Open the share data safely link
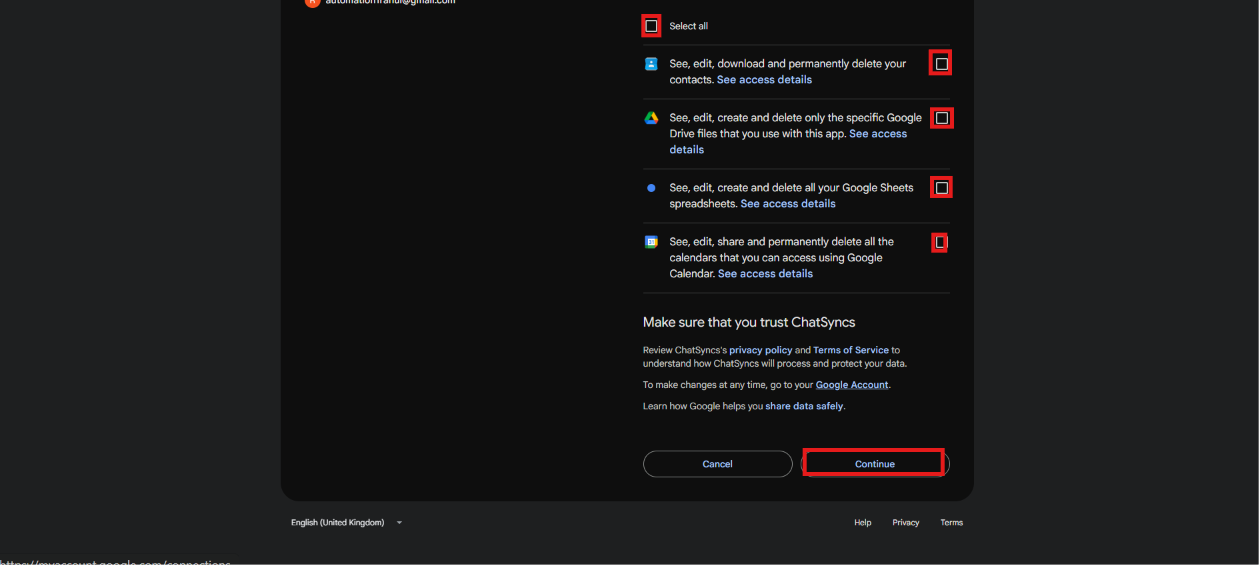Image resolution: width=1259 pixels, height=565 pixels. point(804,406)
